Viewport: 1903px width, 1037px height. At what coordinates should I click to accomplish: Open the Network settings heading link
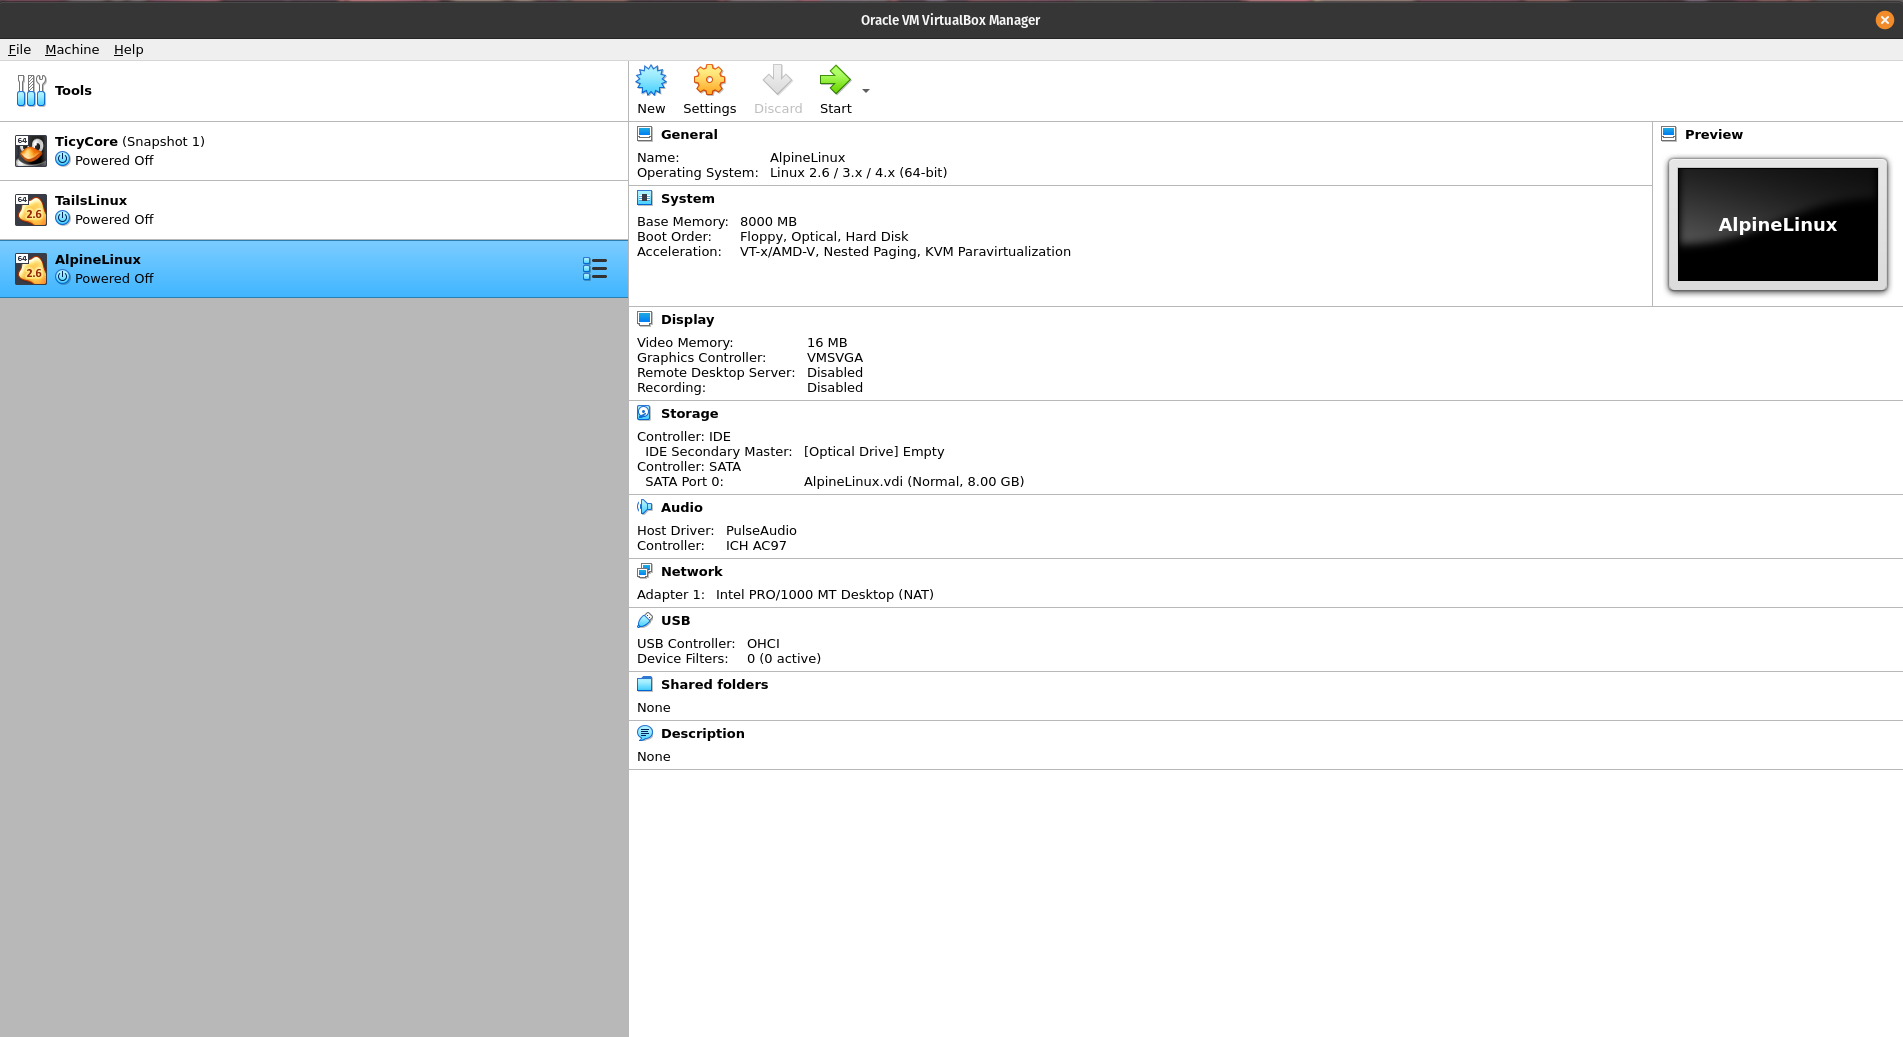click(691, 571)
